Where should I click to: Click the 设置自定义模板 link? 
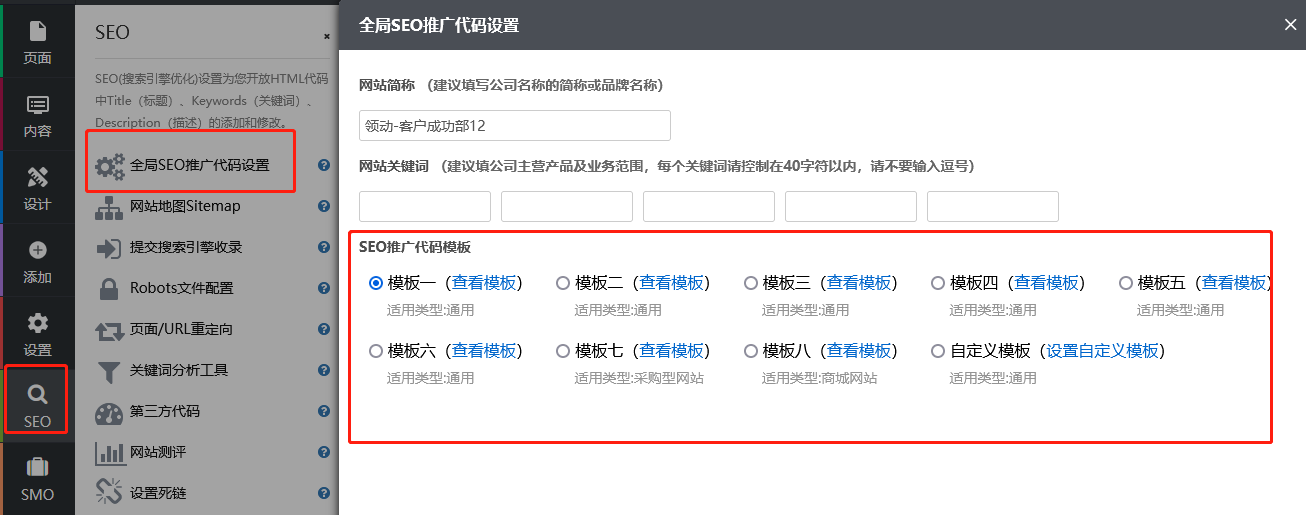(x=1102, y=351)
